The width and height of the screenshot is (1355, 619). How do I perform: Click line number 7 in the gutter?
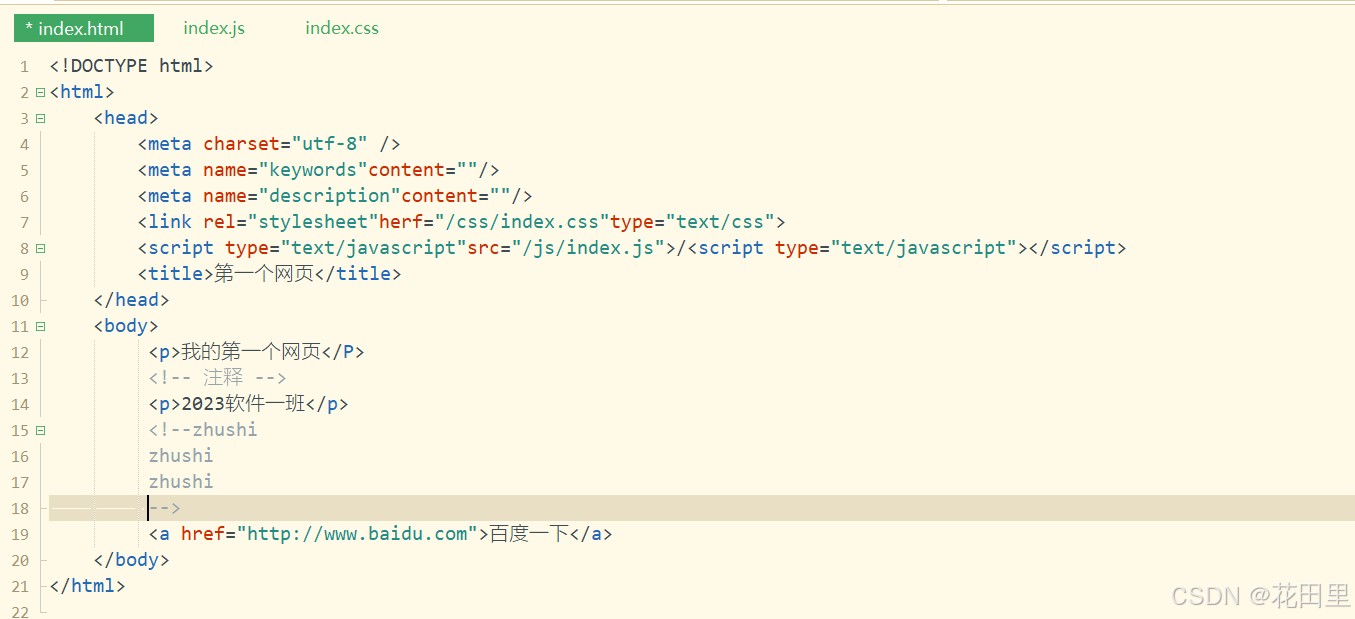[24, 223]
